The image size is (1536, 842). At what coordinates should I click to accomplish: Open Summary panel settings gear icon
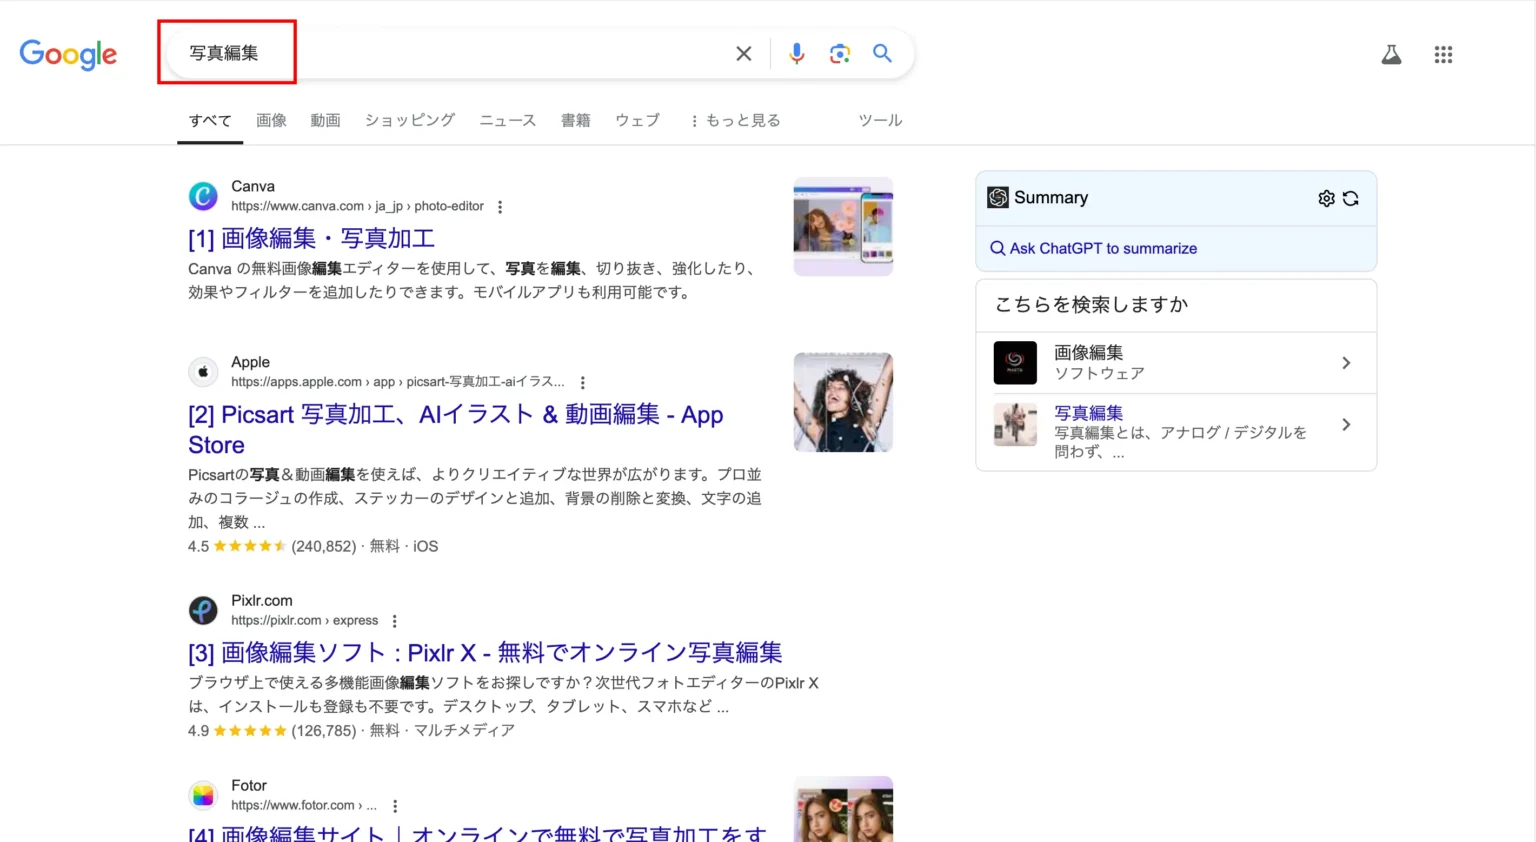click(x=1326, y=198)
